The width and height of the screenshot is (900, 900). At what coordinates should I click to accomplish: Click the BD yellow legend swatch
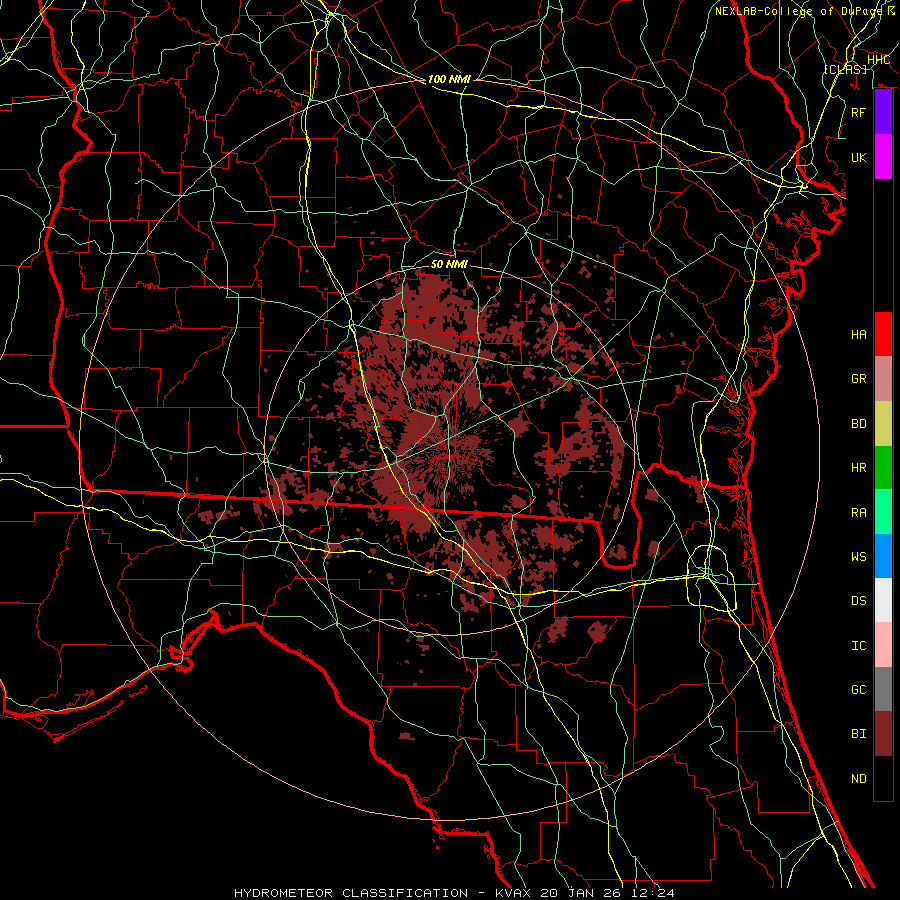883,423
